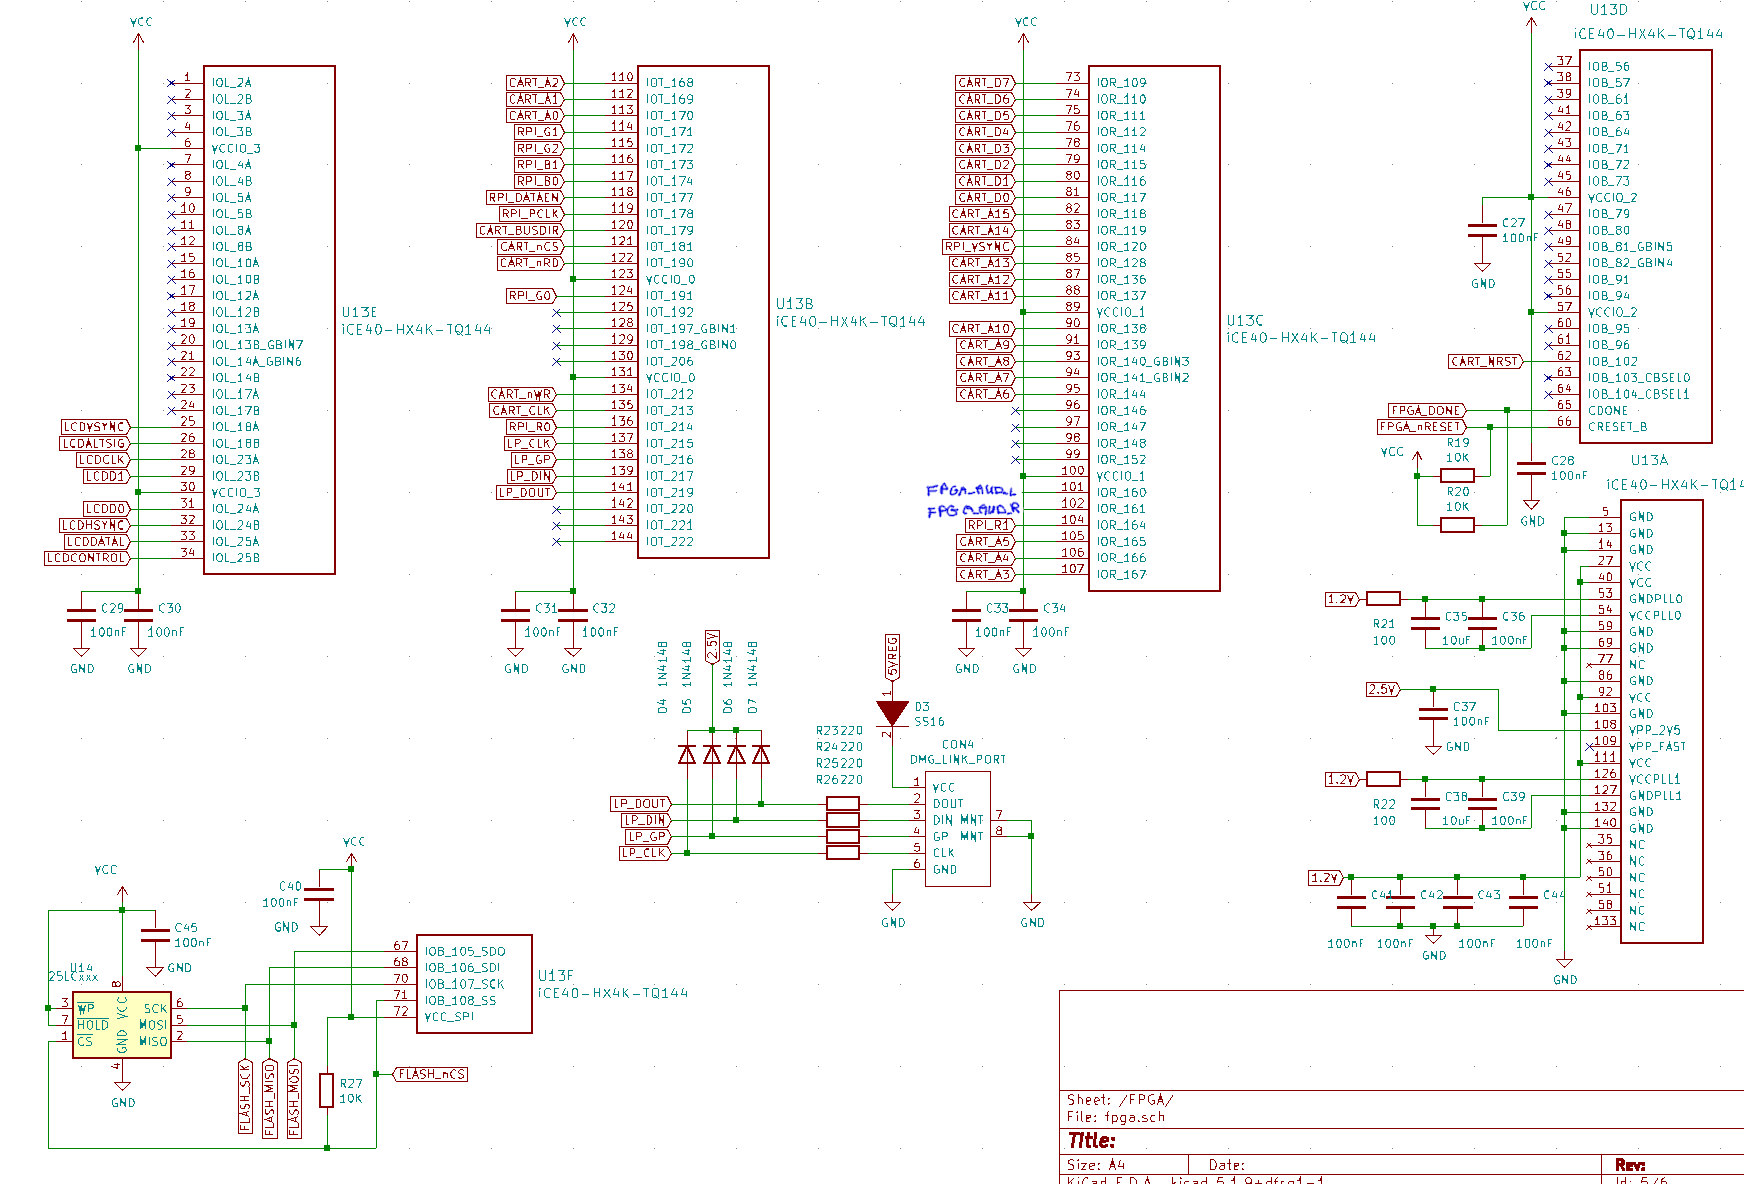This screenshot has height=1184, width=1744.
Task: Select the R27 10K resistor symbol
Action: click(x=326, y=1090)
